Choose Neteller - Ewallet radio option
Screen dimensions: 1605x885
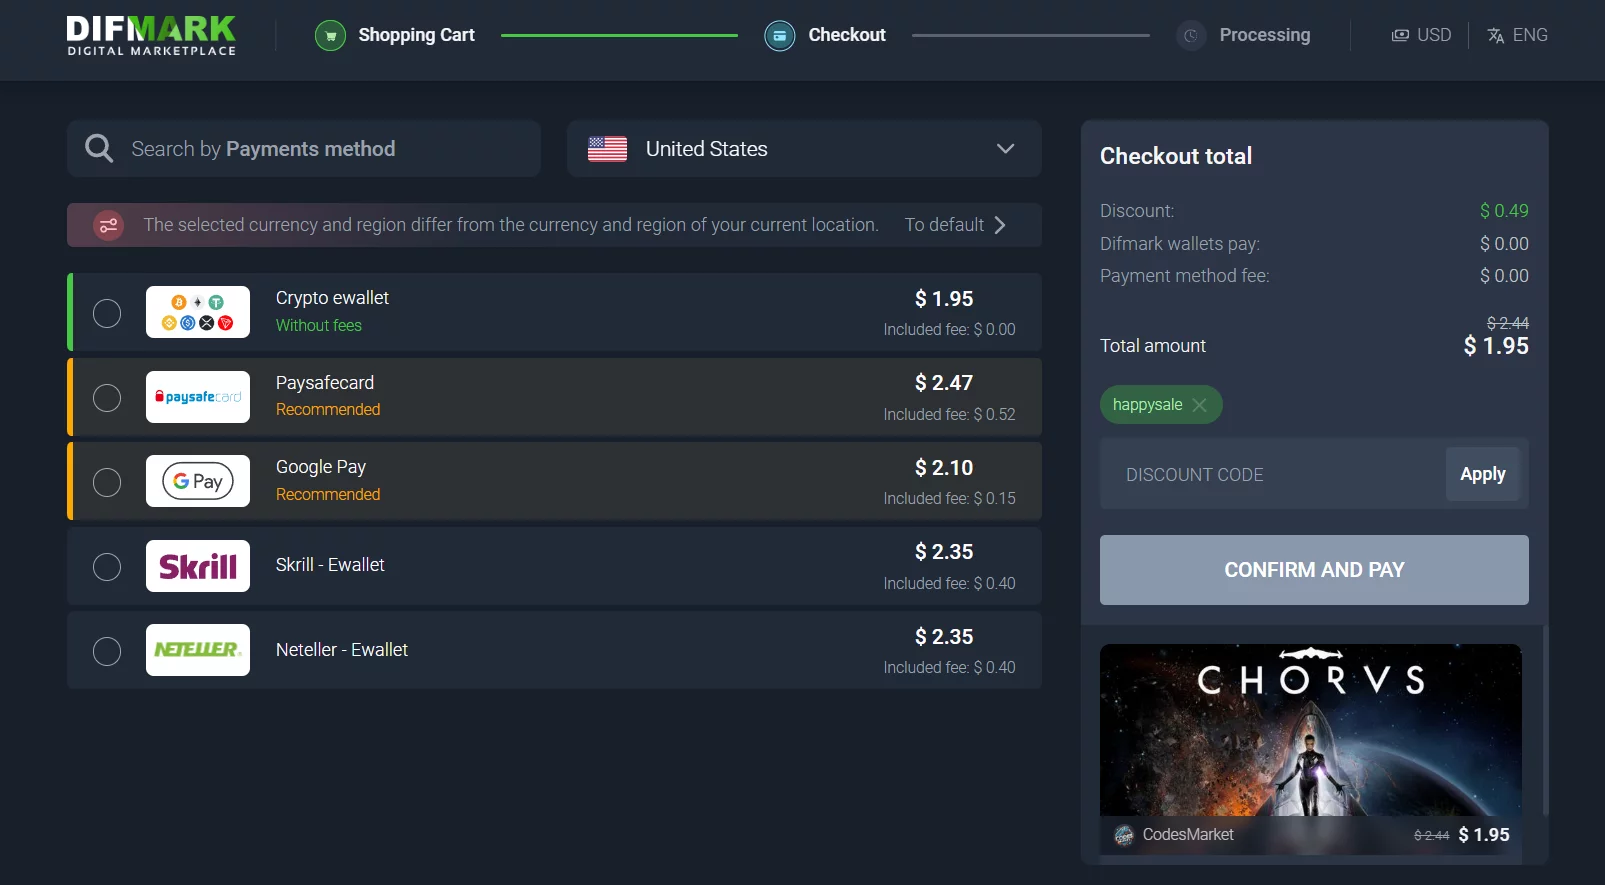(107, 651)
